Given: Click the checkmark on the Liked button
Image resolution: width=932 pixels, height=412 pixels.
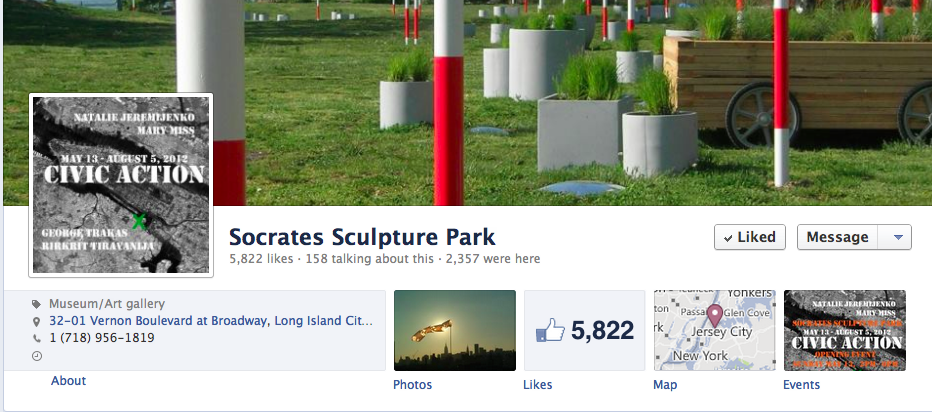Looking at the screenshot, I should pyautogui.click(x=728, y=238).
